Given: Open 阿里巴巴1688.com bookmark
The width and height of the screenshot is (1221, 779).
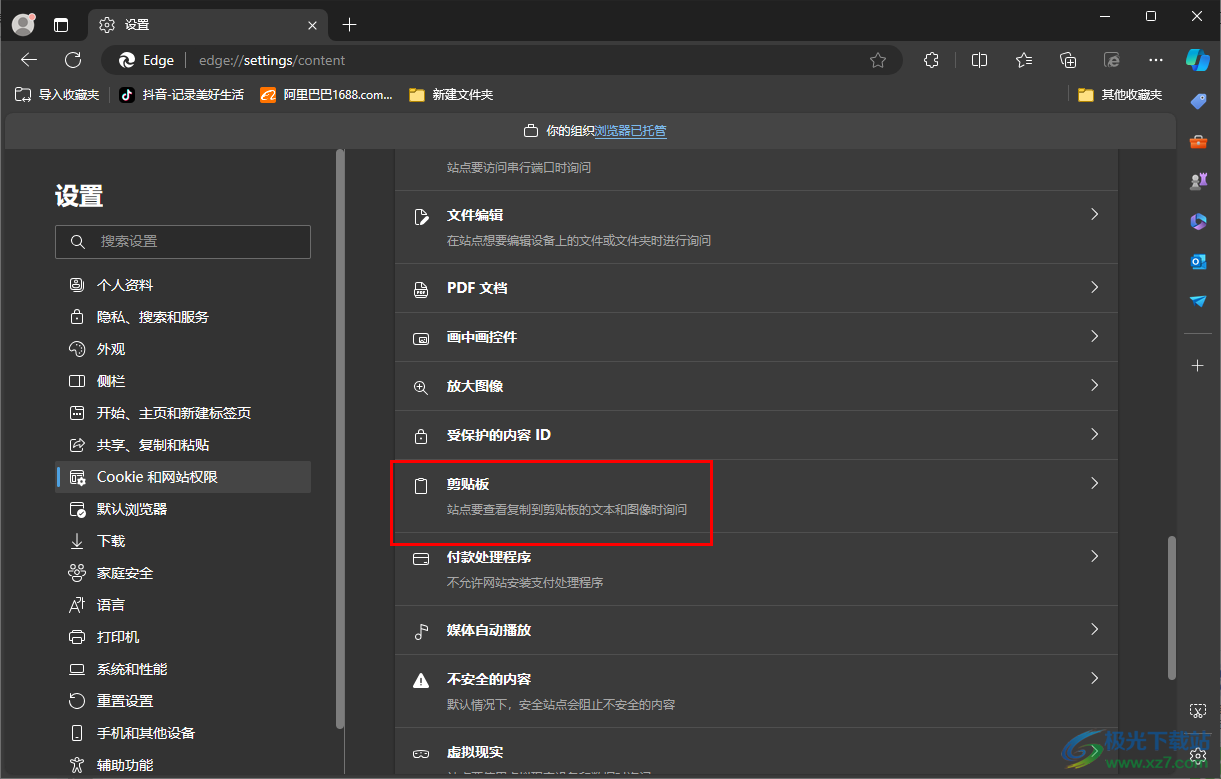Looking at the screenshot, I should [326, 95].
